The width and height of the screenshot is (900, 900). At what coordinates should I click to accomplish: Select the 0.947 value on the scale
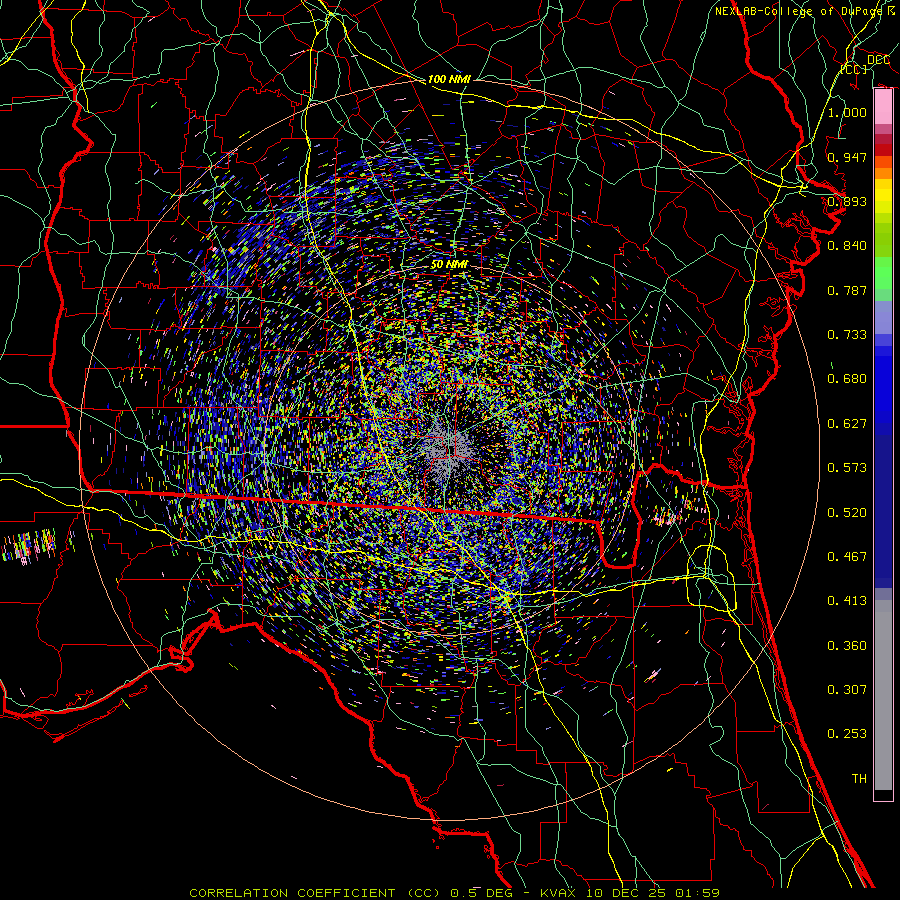coord(847,157)
